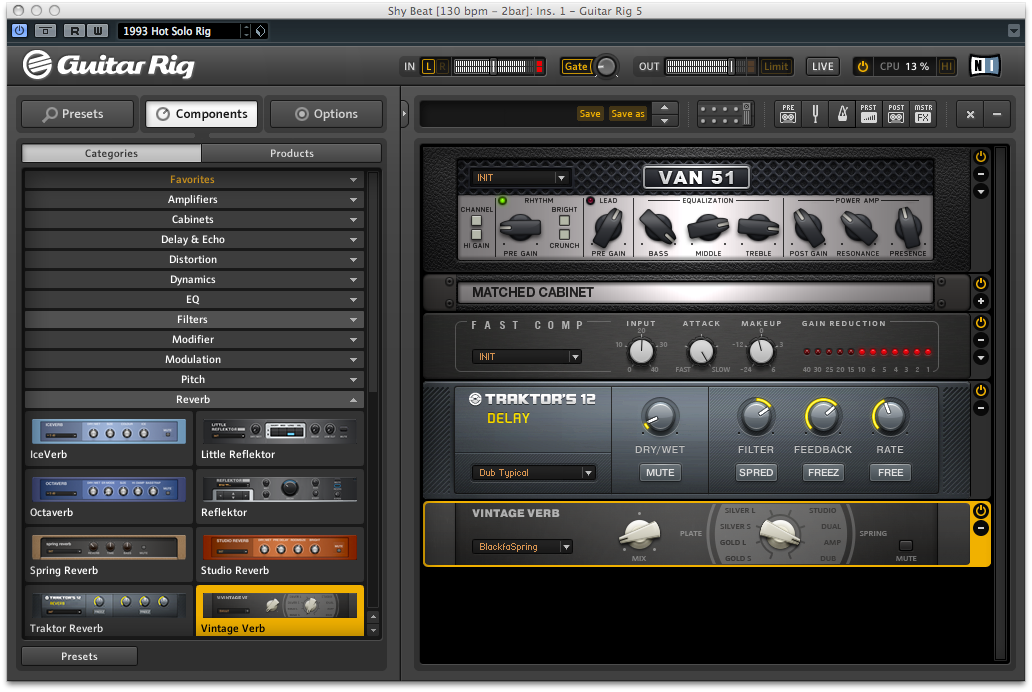
Task: Turn off the Matched Cabinet power
Action: pyautogui.click(x=981, y=284)
